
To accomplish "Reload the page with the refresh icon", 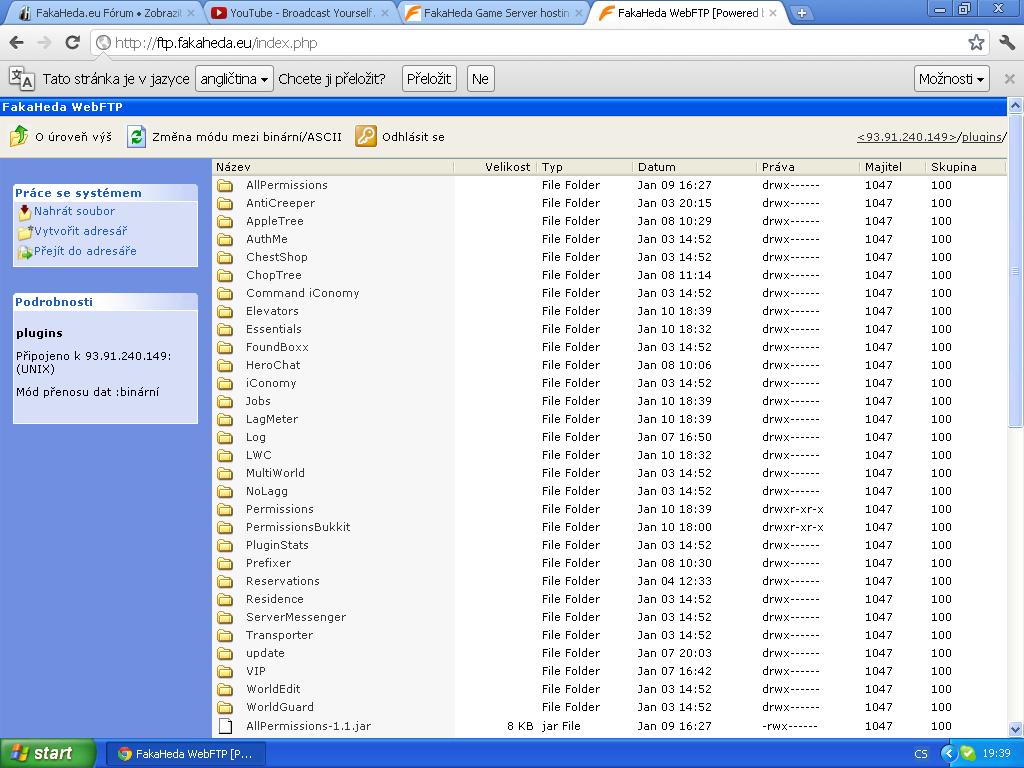I will pyautogui.click(x=72, y=43).
